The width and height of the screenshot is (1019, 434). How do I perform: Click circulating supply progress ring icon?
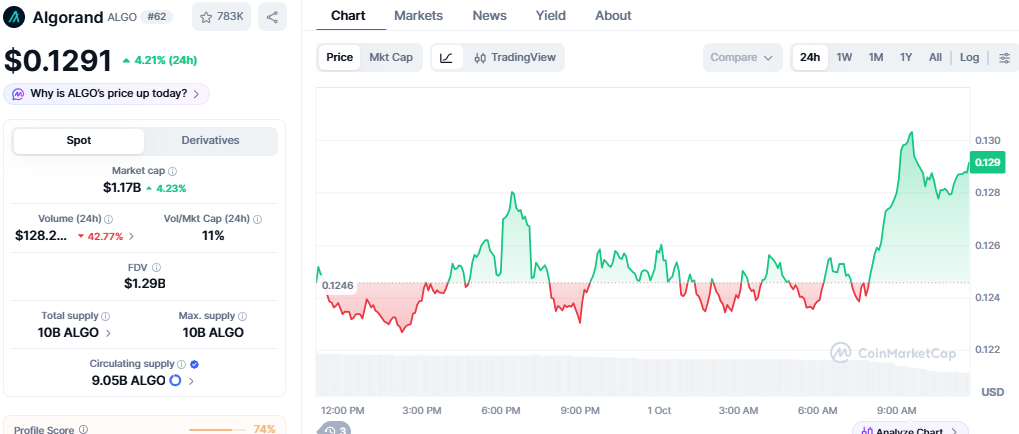[175, 381]
